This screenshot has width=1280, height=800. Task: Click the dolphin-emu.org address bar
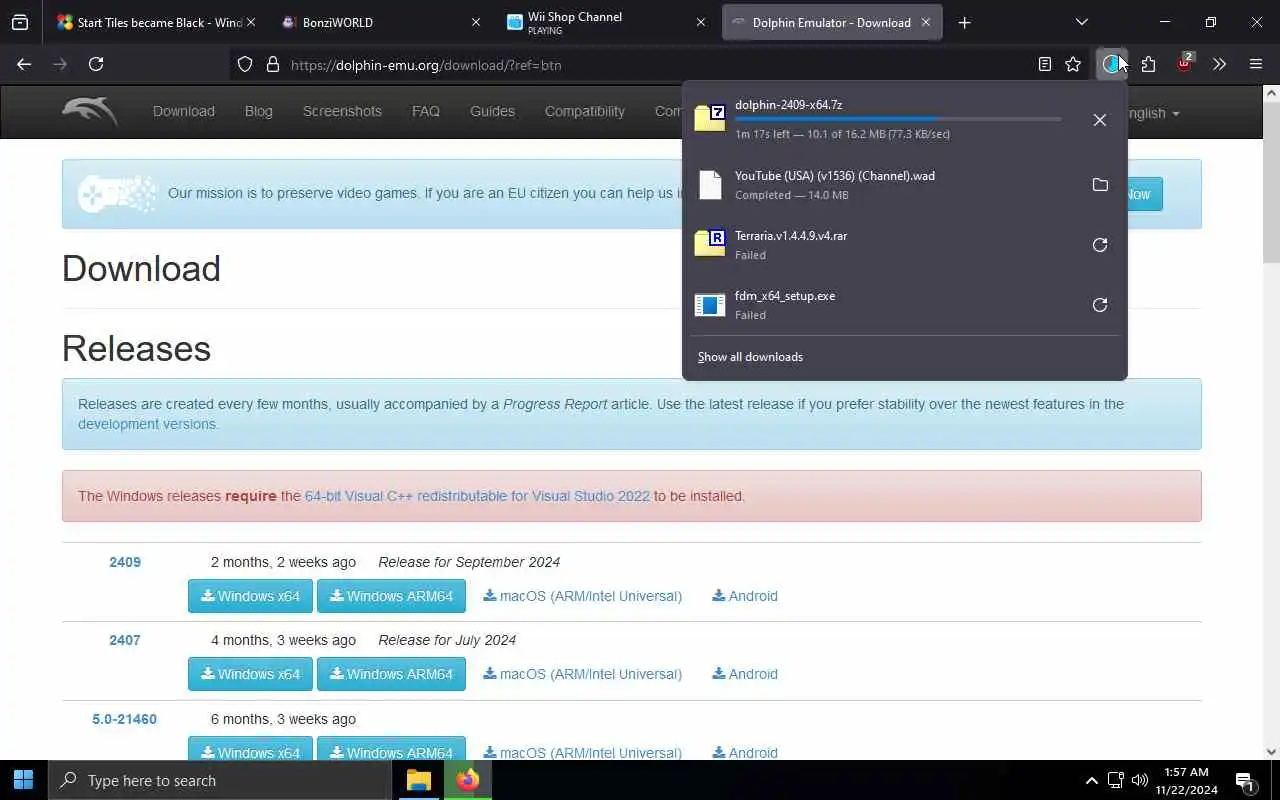click(640, 65)
